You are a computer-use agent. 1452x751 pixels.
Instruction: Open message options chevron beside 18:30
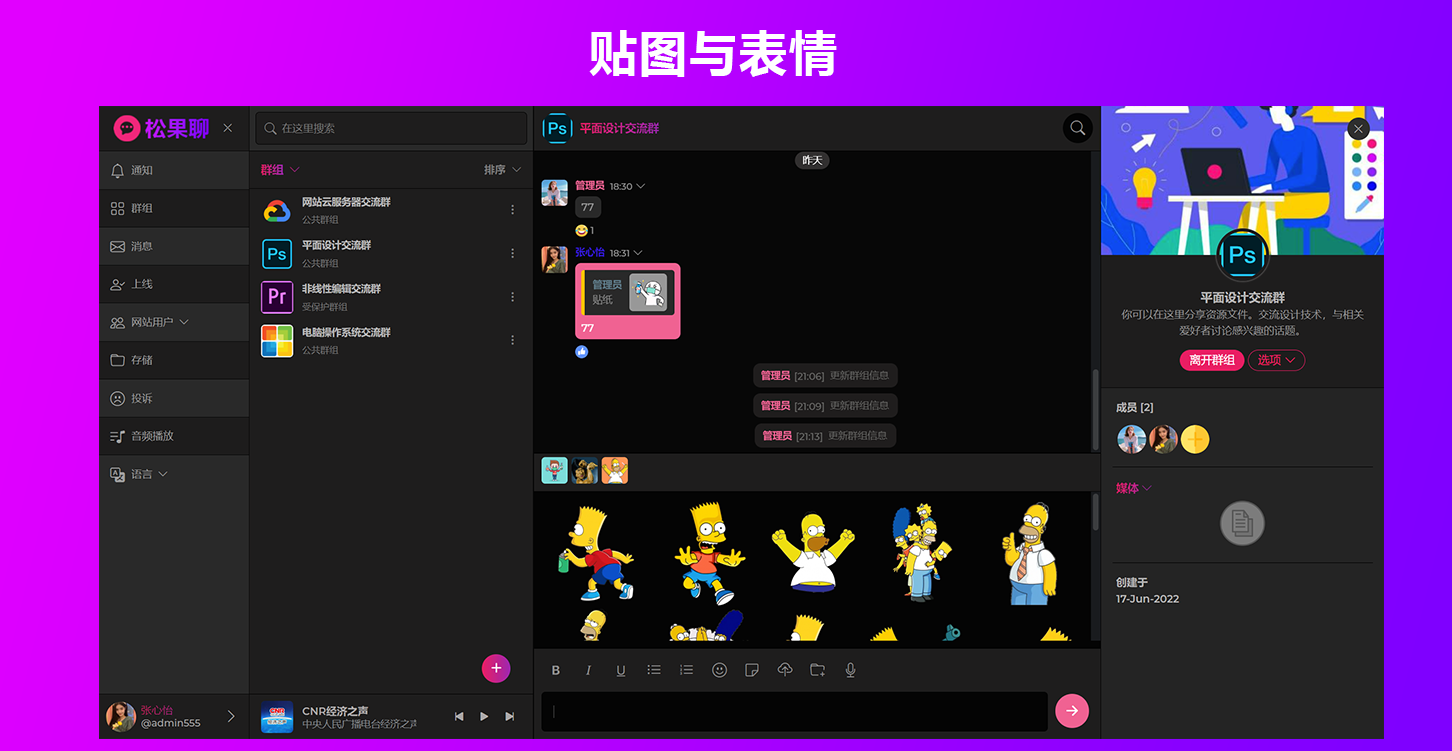pyautogui.click(x=640, y=186)
